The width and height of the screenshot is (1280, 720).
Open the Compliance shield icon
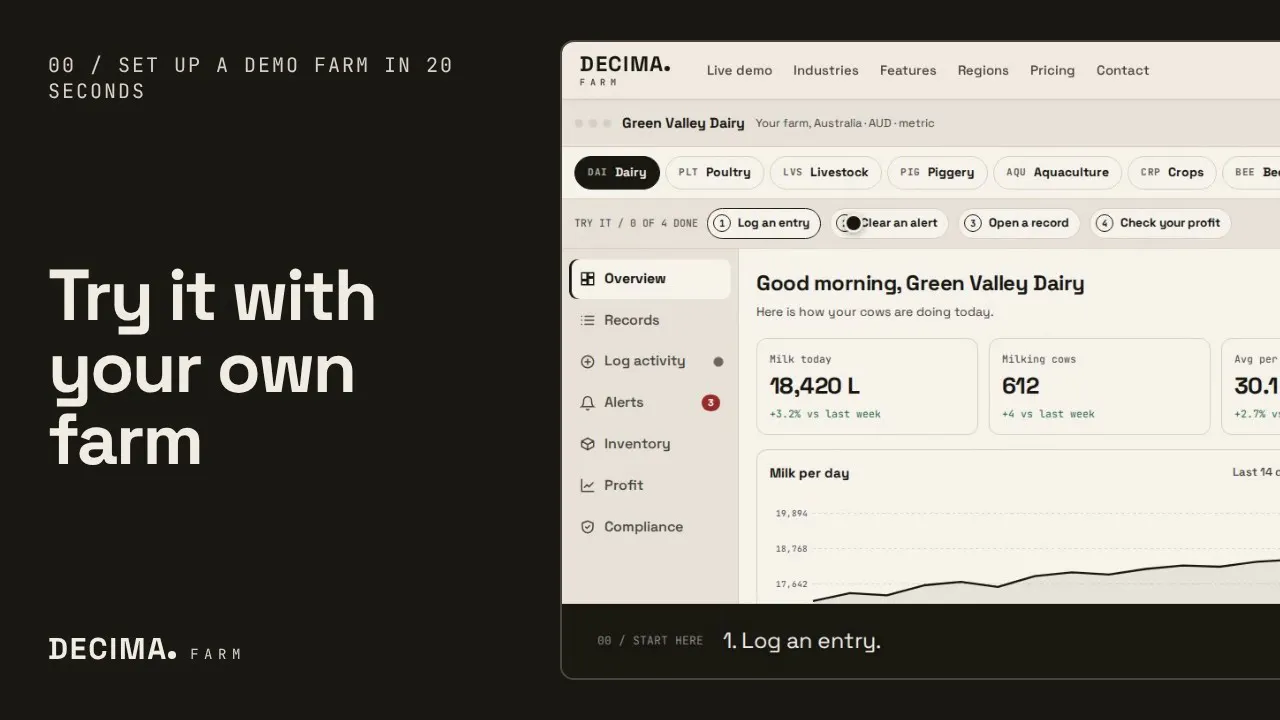click(x=587, y=527)
